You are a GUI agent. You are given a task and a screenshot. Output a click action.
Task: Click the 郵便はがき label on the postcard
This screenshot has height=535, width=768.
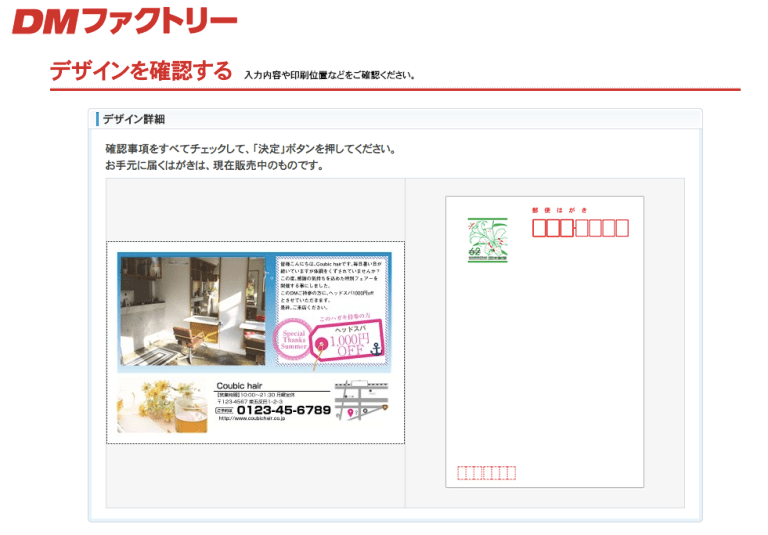click(559, 210)
